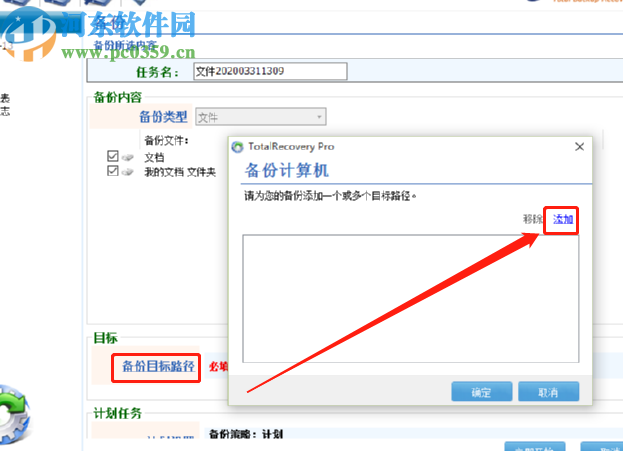Confirm with the 确定 button
Viewport: 623px width, 451px height.
coord(482,392)
